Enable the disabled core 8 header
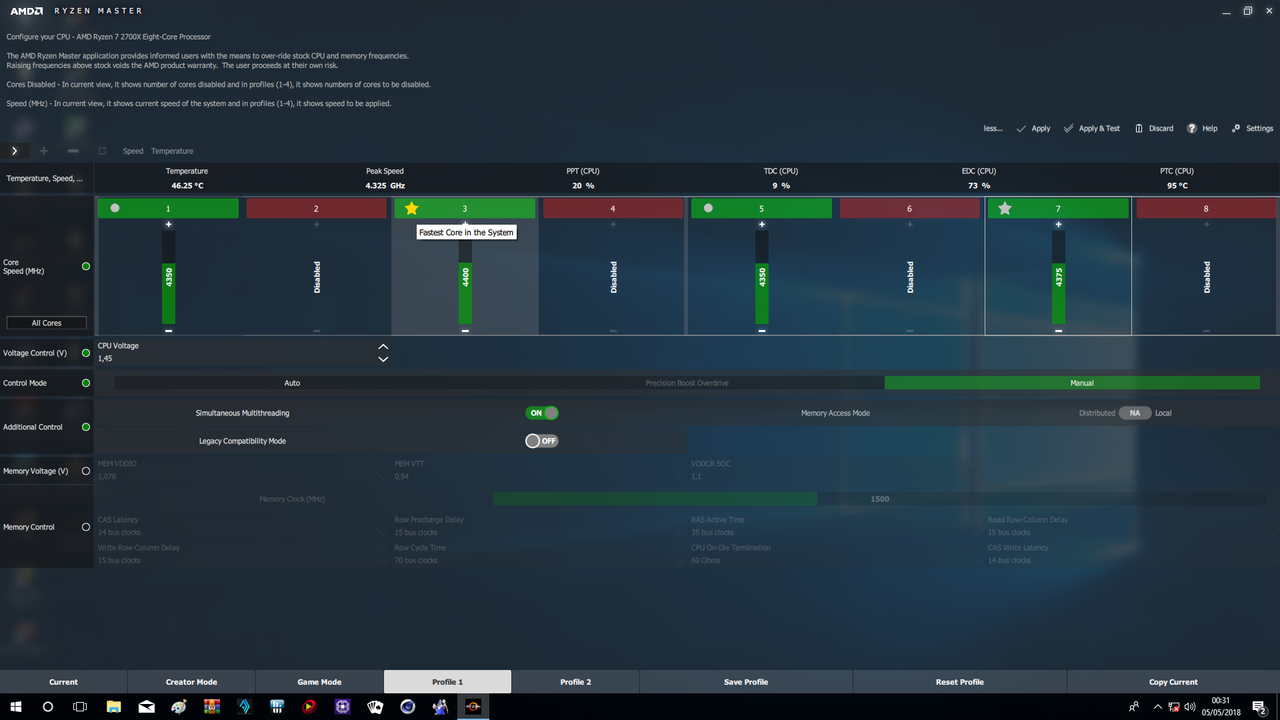 point(1206,208)
